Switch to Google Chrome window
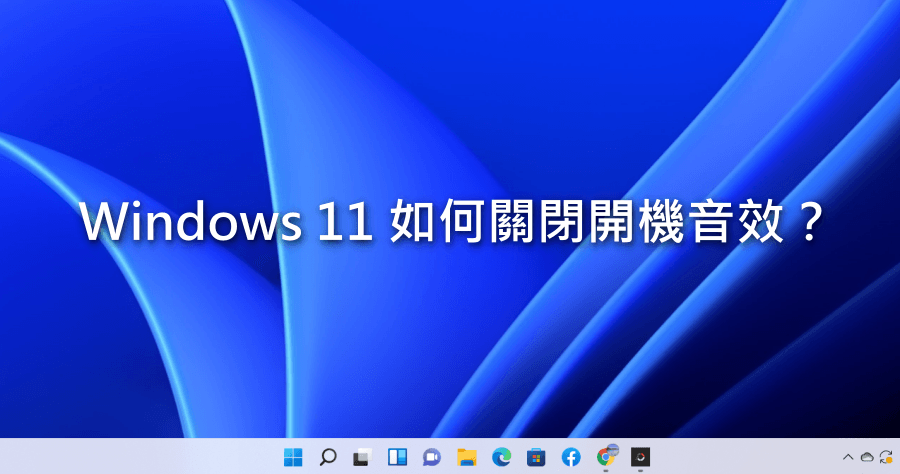Viewport: 900px width, 474px height. point(606,456)
